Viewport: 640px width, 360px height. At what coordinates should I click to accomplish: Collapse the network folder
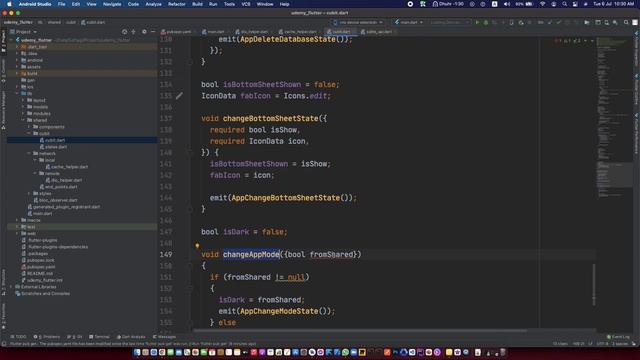coord(29,153)
